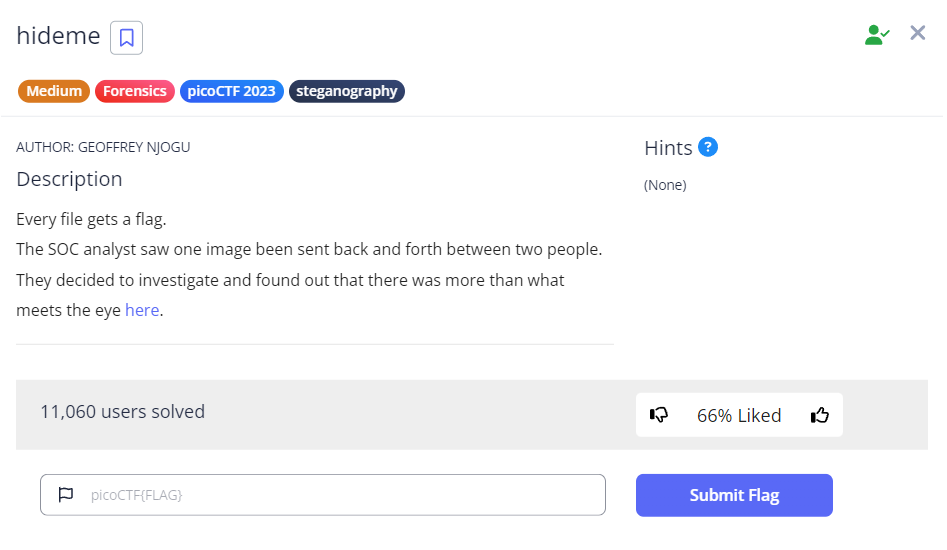Image resolution: width=947 pixels, height=550 pixels.
Task: Click the Hints heading
Action: 668,148
